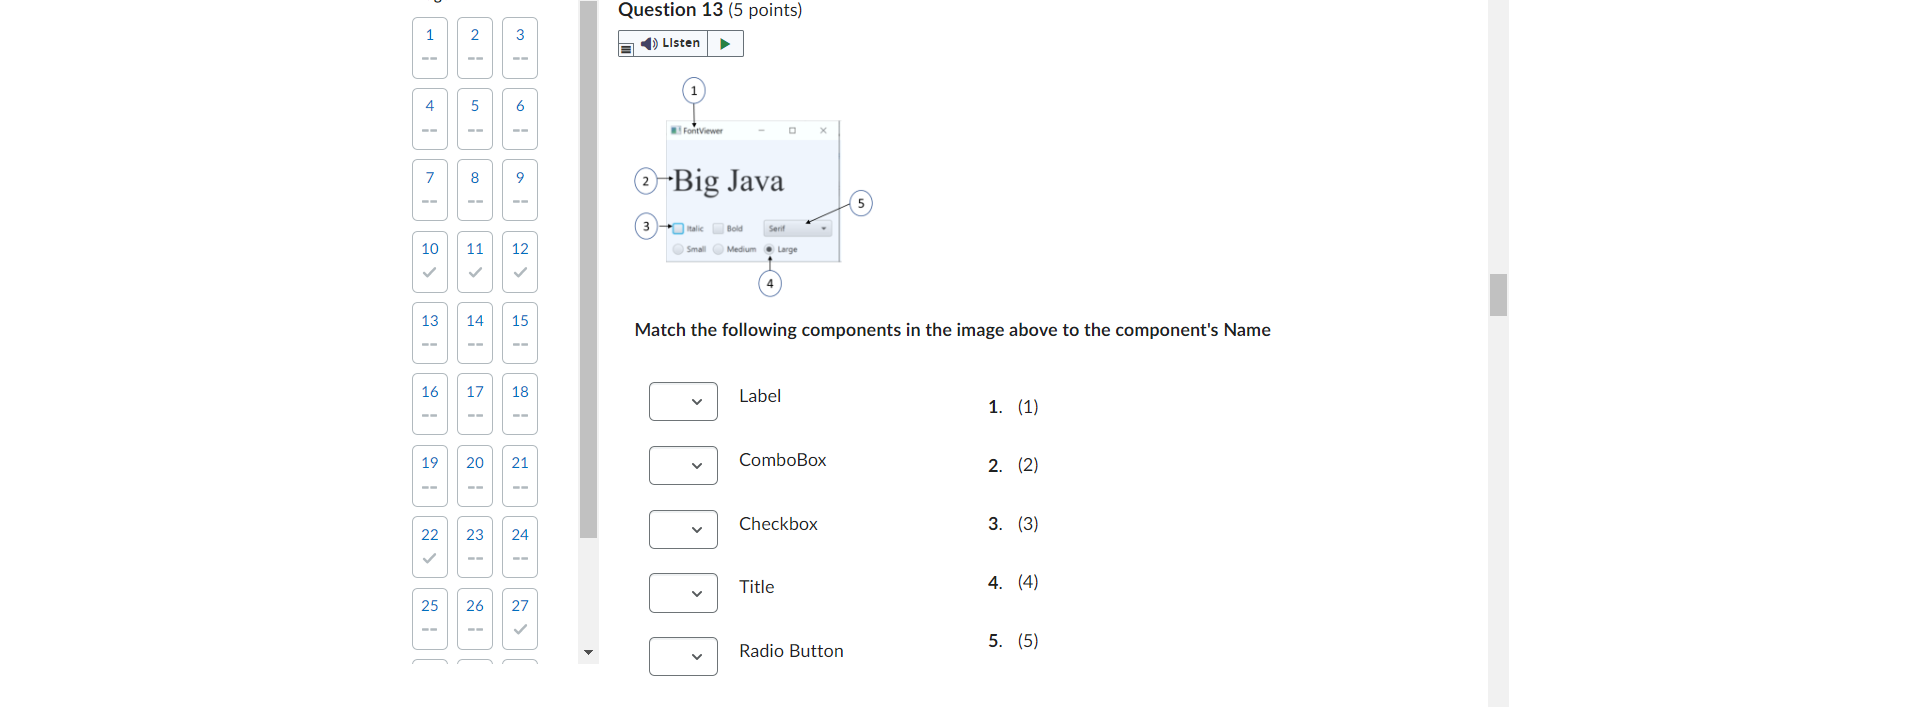This screenshot has height=707, width=1920.
Task: Click the scrollbar thumb on the far right edge
Action: coord(1497,294)
